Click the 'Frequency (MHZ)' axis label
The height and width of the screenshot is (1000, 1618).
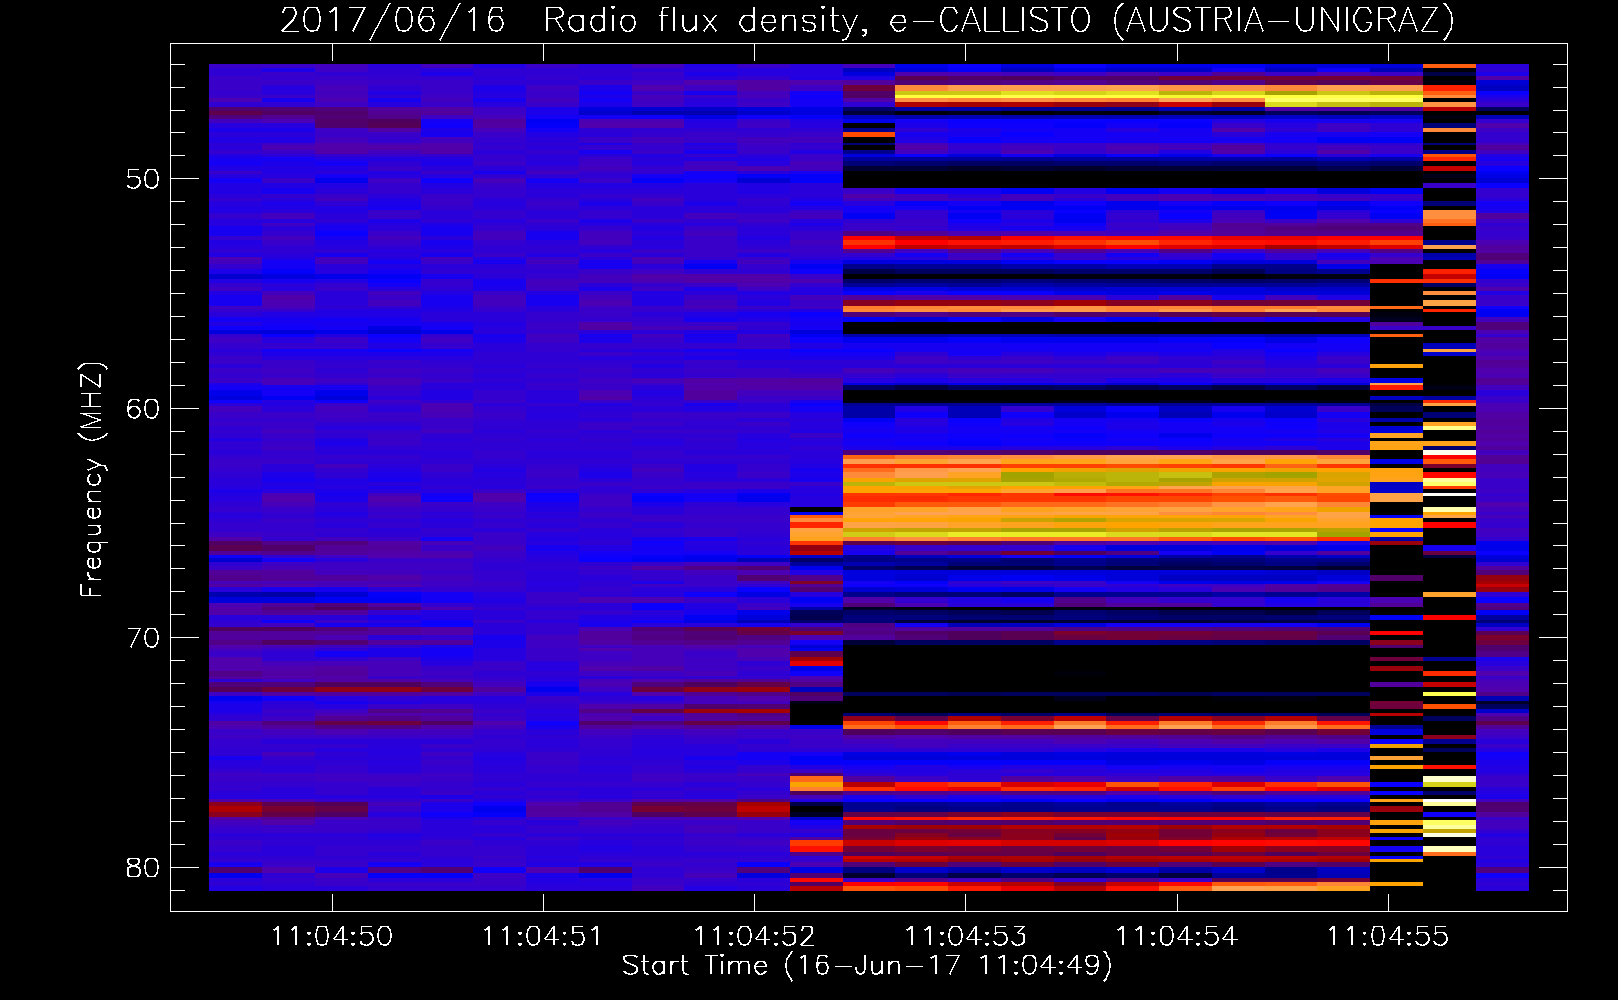(x=92, y=480)
